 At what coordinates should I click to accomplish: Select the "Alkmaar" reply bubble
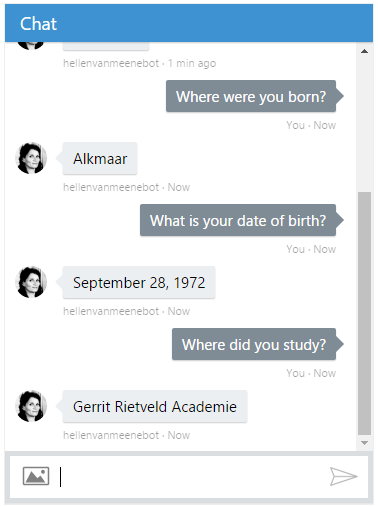(100, 159)
